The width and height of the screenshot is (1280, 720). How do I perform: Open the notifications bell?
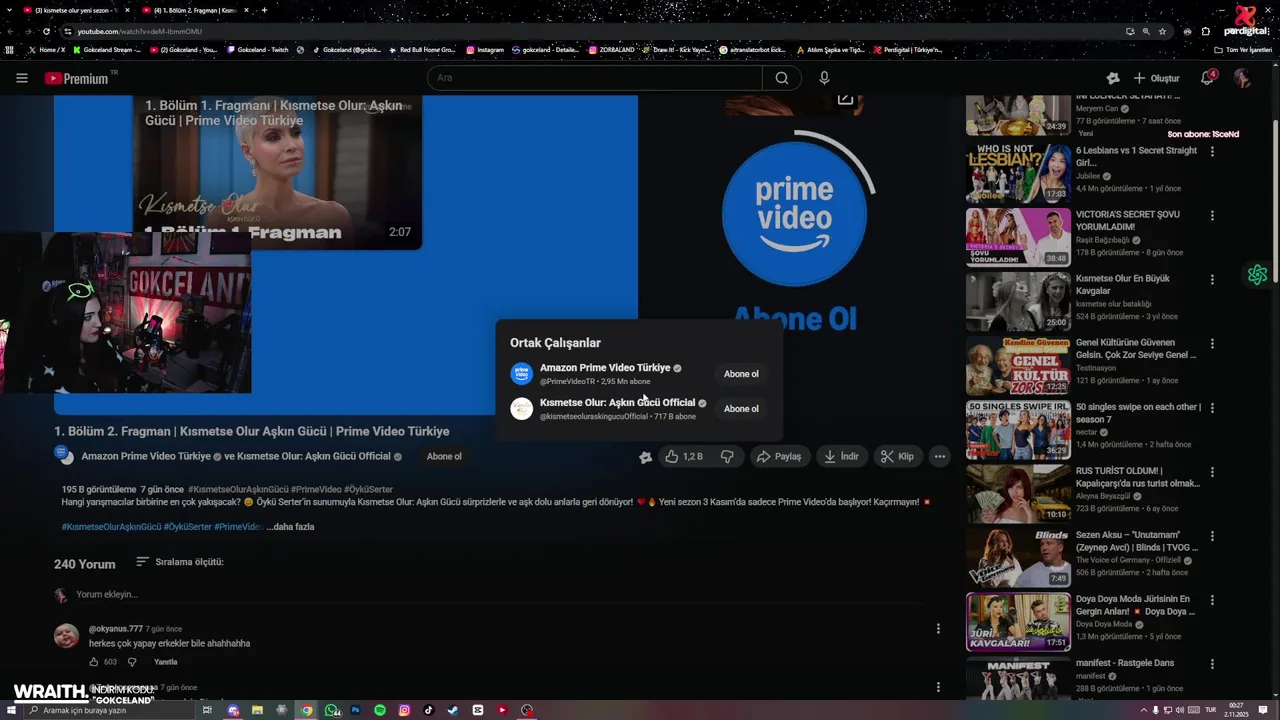point(1207,78)
